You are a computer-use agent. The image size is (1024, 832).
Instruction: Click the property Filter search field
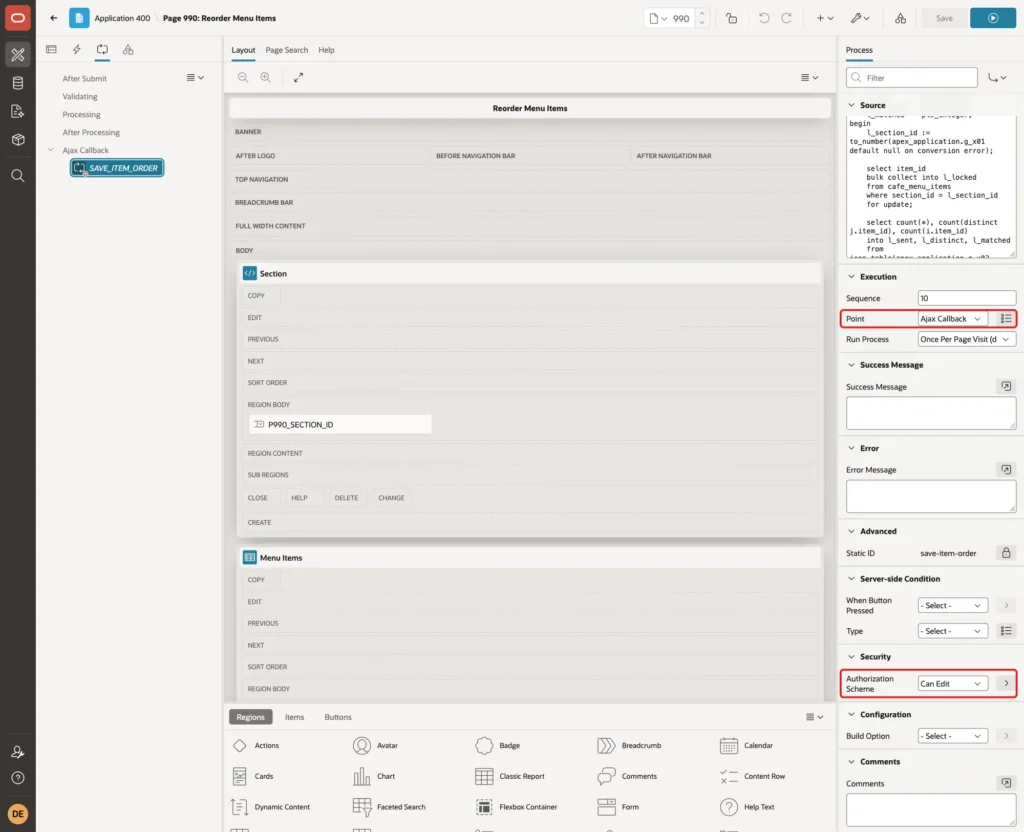point(912,78)
